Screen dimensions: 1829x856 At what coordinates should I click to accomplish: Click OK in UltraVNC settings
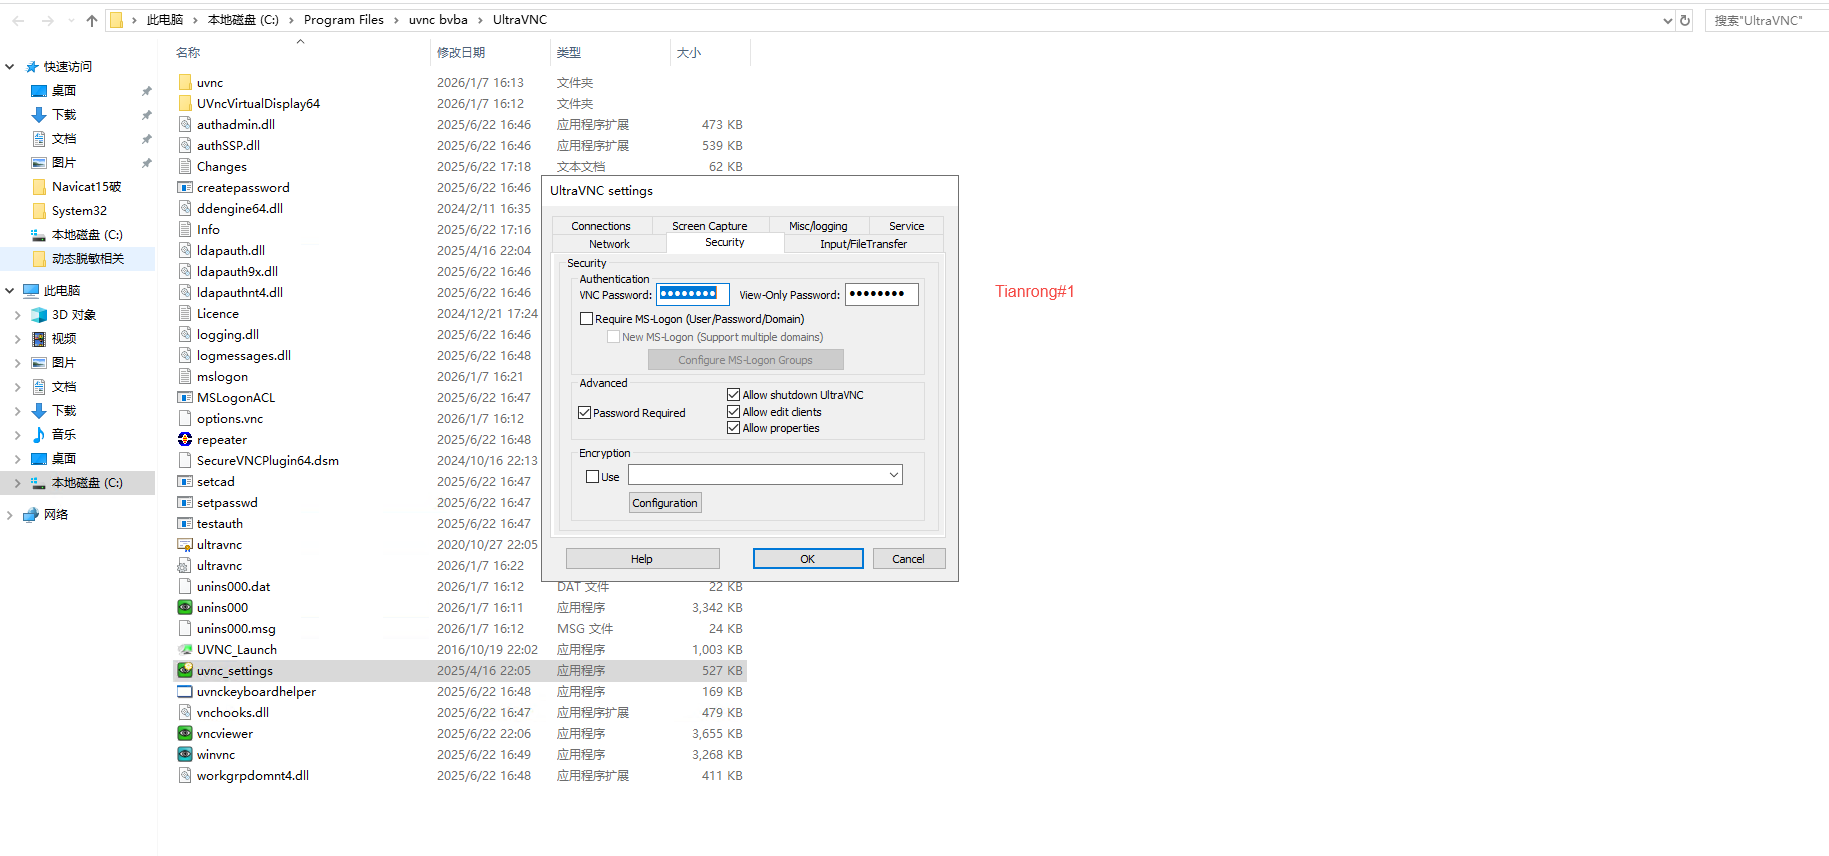808,559
